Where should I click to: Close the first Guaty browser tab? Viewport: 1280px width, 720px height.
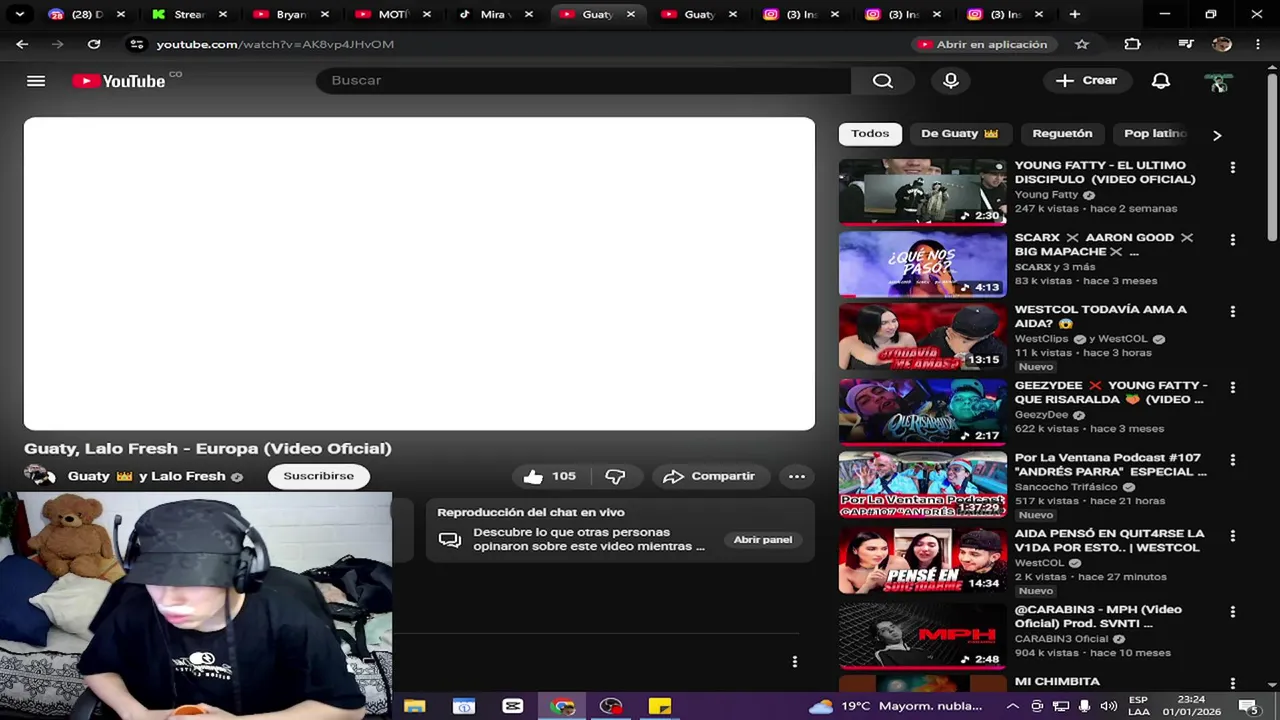pyautogui.click(x=630, y=14)
